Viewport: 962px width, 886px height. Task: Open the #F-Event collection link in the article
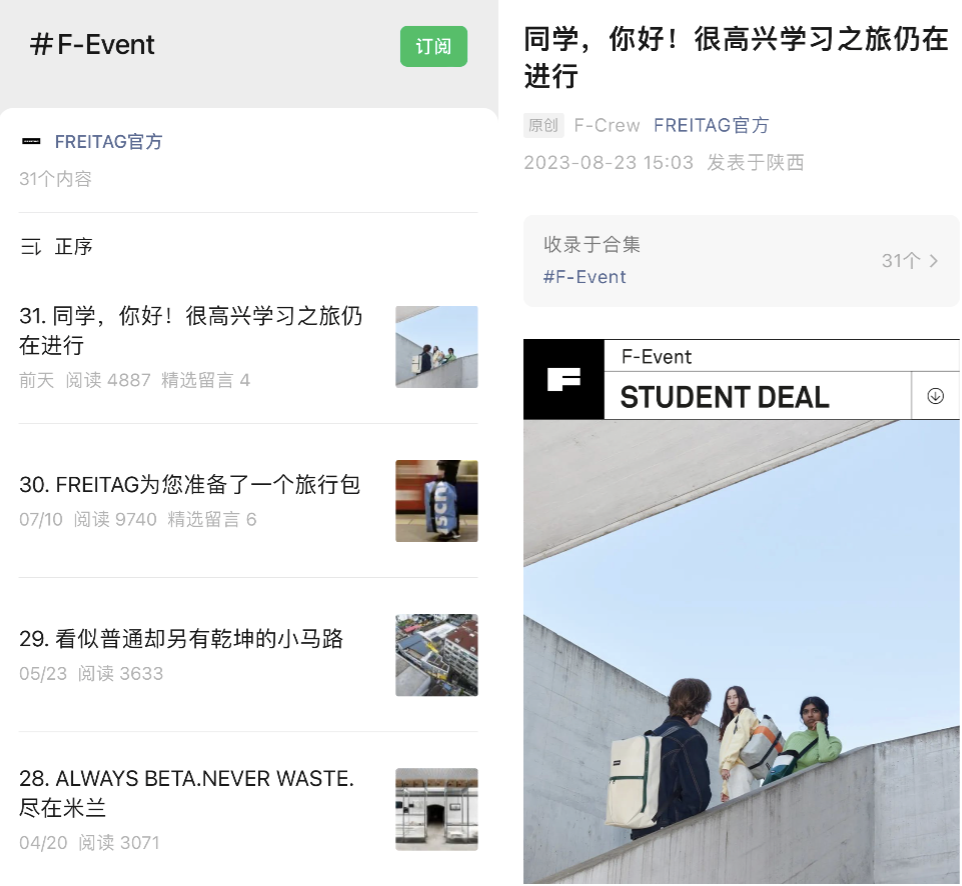point(584,277)
